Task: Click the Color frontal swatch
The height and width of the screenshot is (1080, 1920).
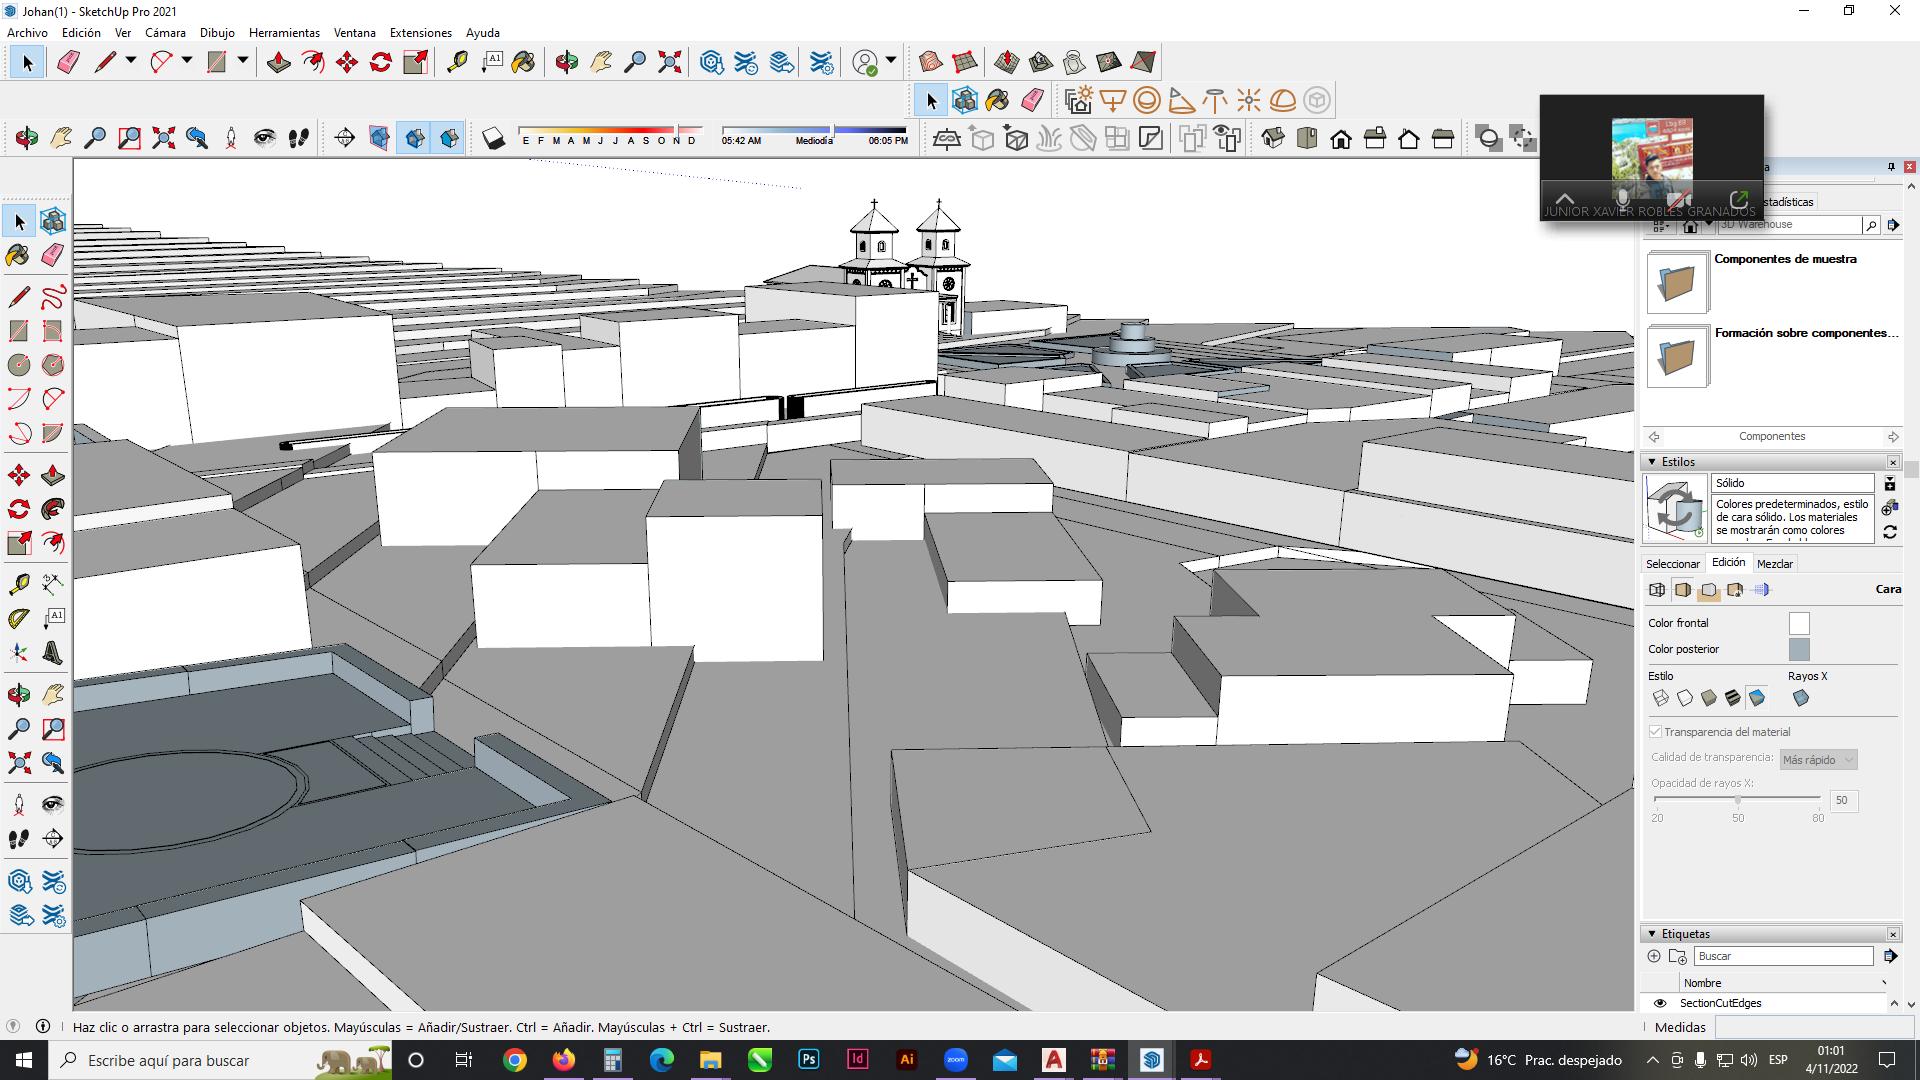Action: [x=1799, y=623]
